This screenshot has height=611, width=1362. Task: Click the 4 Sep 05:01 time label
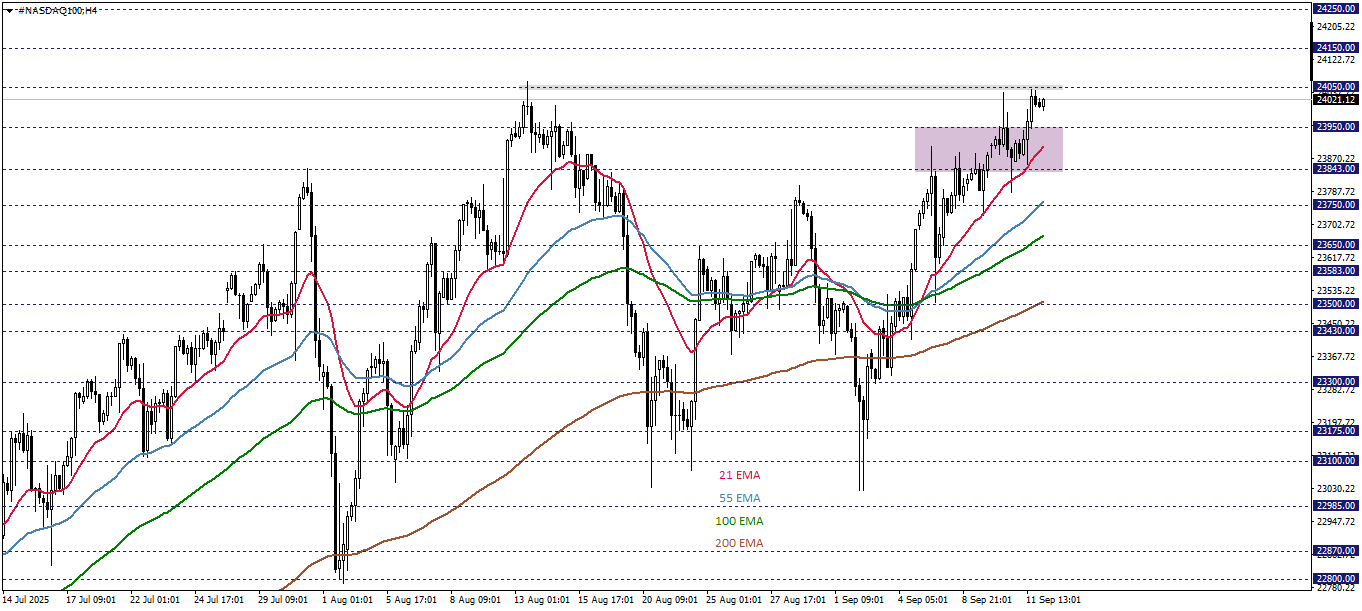tap(923, 600)
